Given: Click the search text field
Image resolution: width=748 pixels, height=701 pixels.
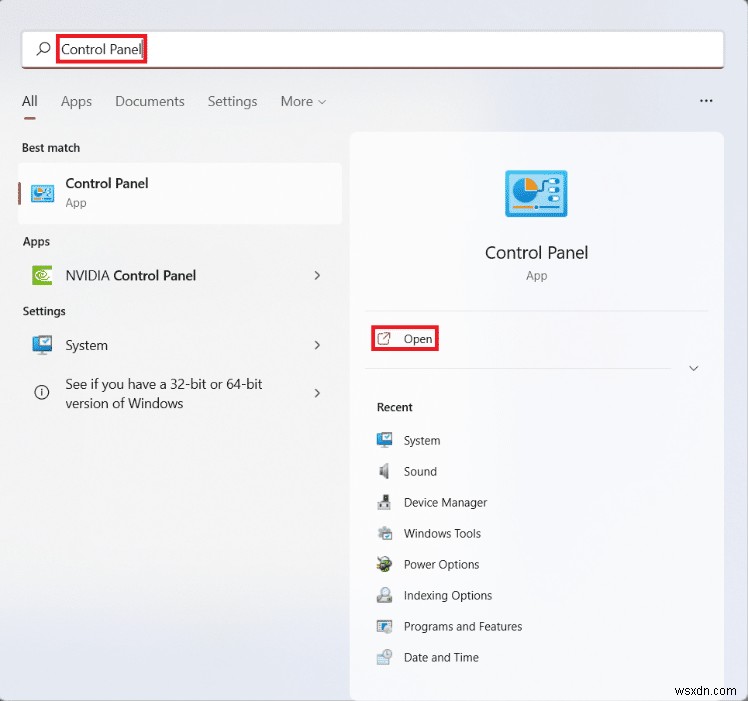Looking at the screenshot, I should [x=372, y=49].
